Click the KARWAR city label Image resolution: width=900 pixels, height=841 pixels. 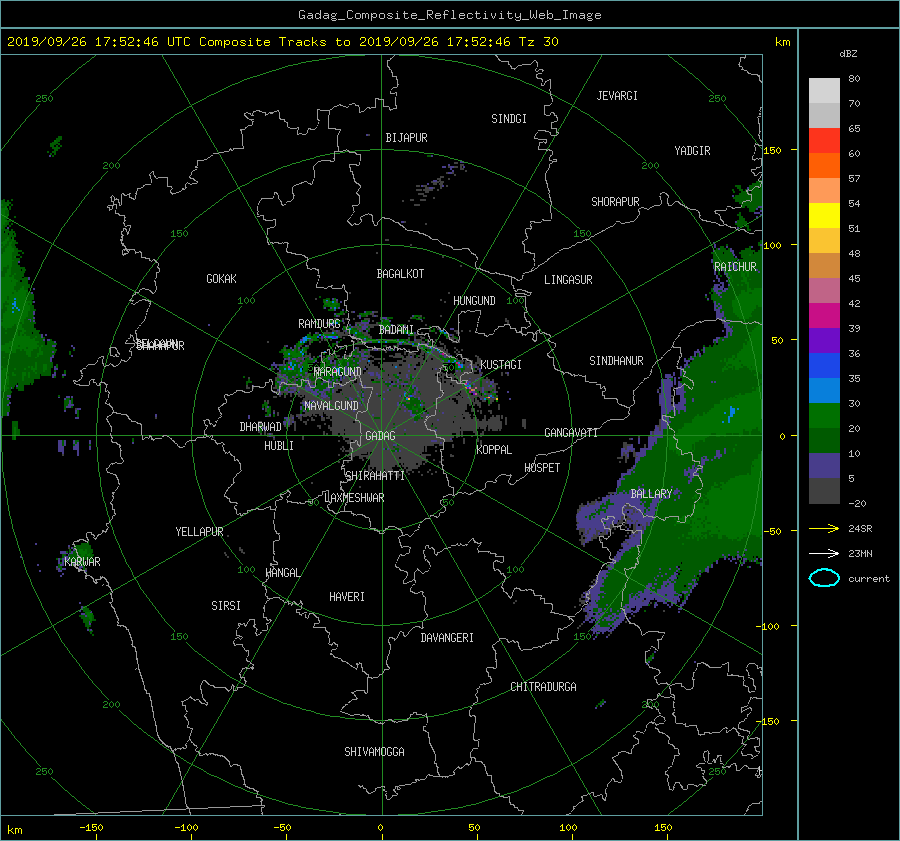[x=82, y=561]
